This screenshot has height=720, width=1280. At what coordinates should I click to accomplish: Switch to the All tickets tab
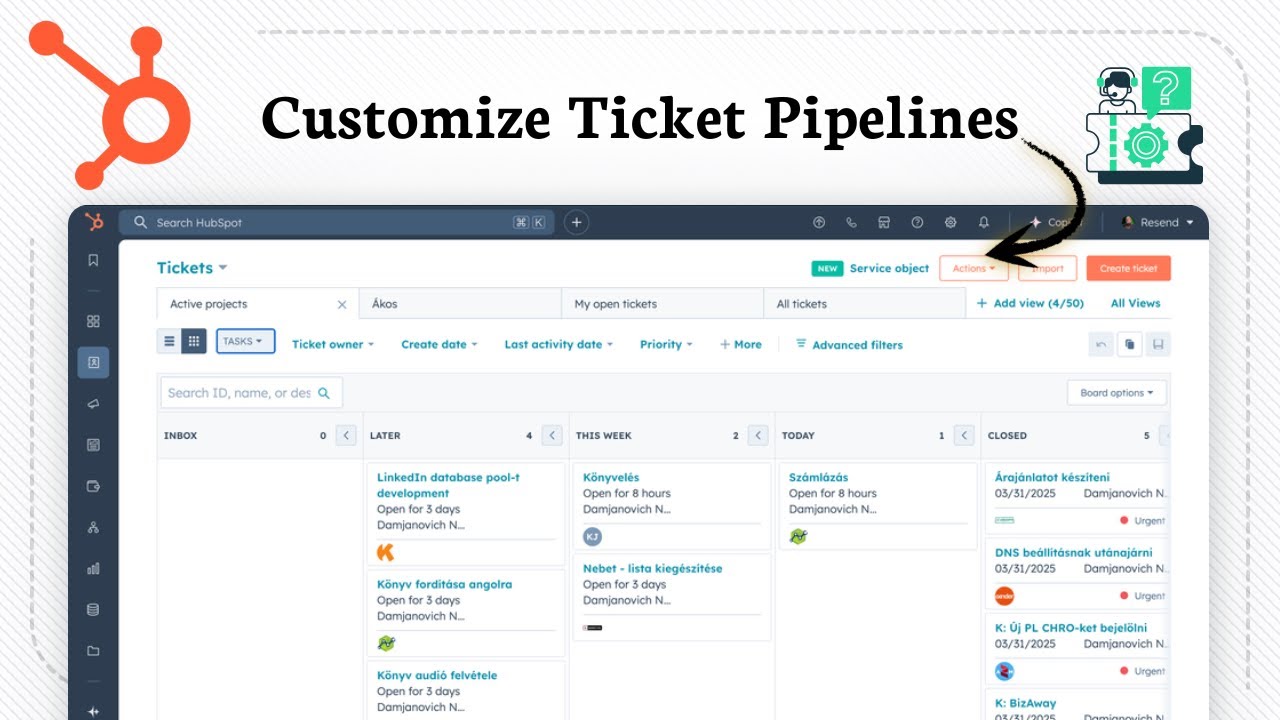(x=864, y=304)
